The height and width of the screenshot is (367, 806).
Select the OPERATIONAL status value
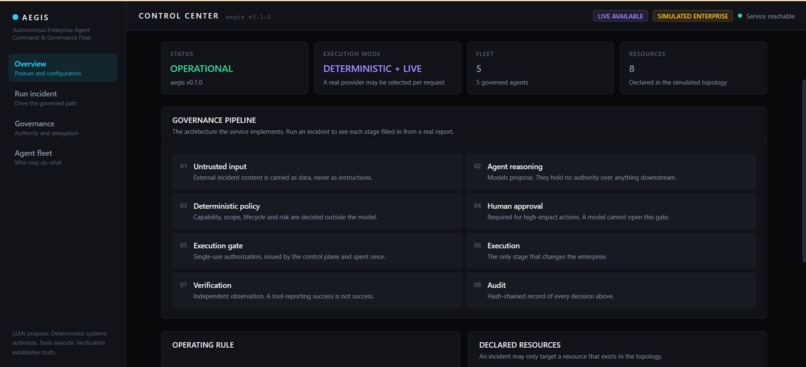[201, 69]
